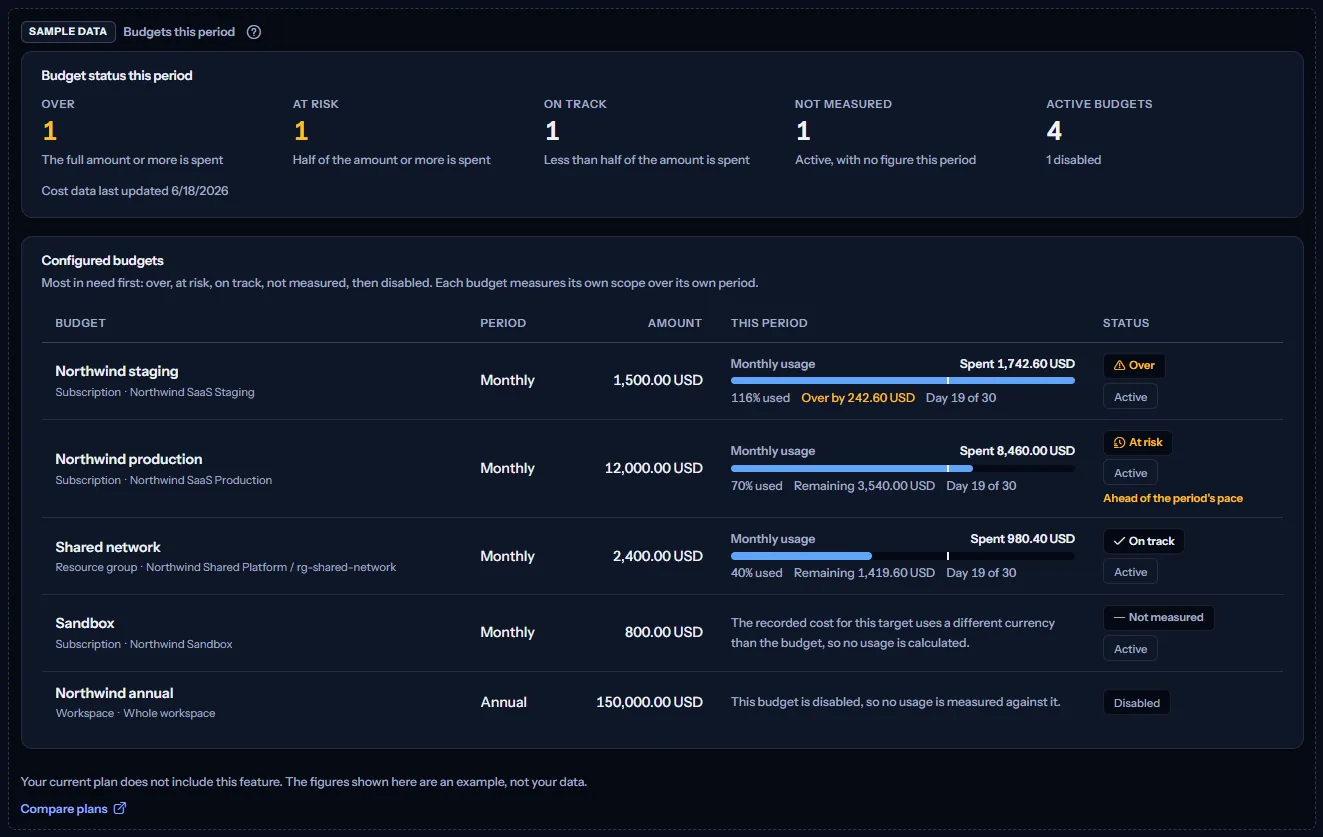
Task: Select the Shared network budget name
Action: tap(108, 547)
